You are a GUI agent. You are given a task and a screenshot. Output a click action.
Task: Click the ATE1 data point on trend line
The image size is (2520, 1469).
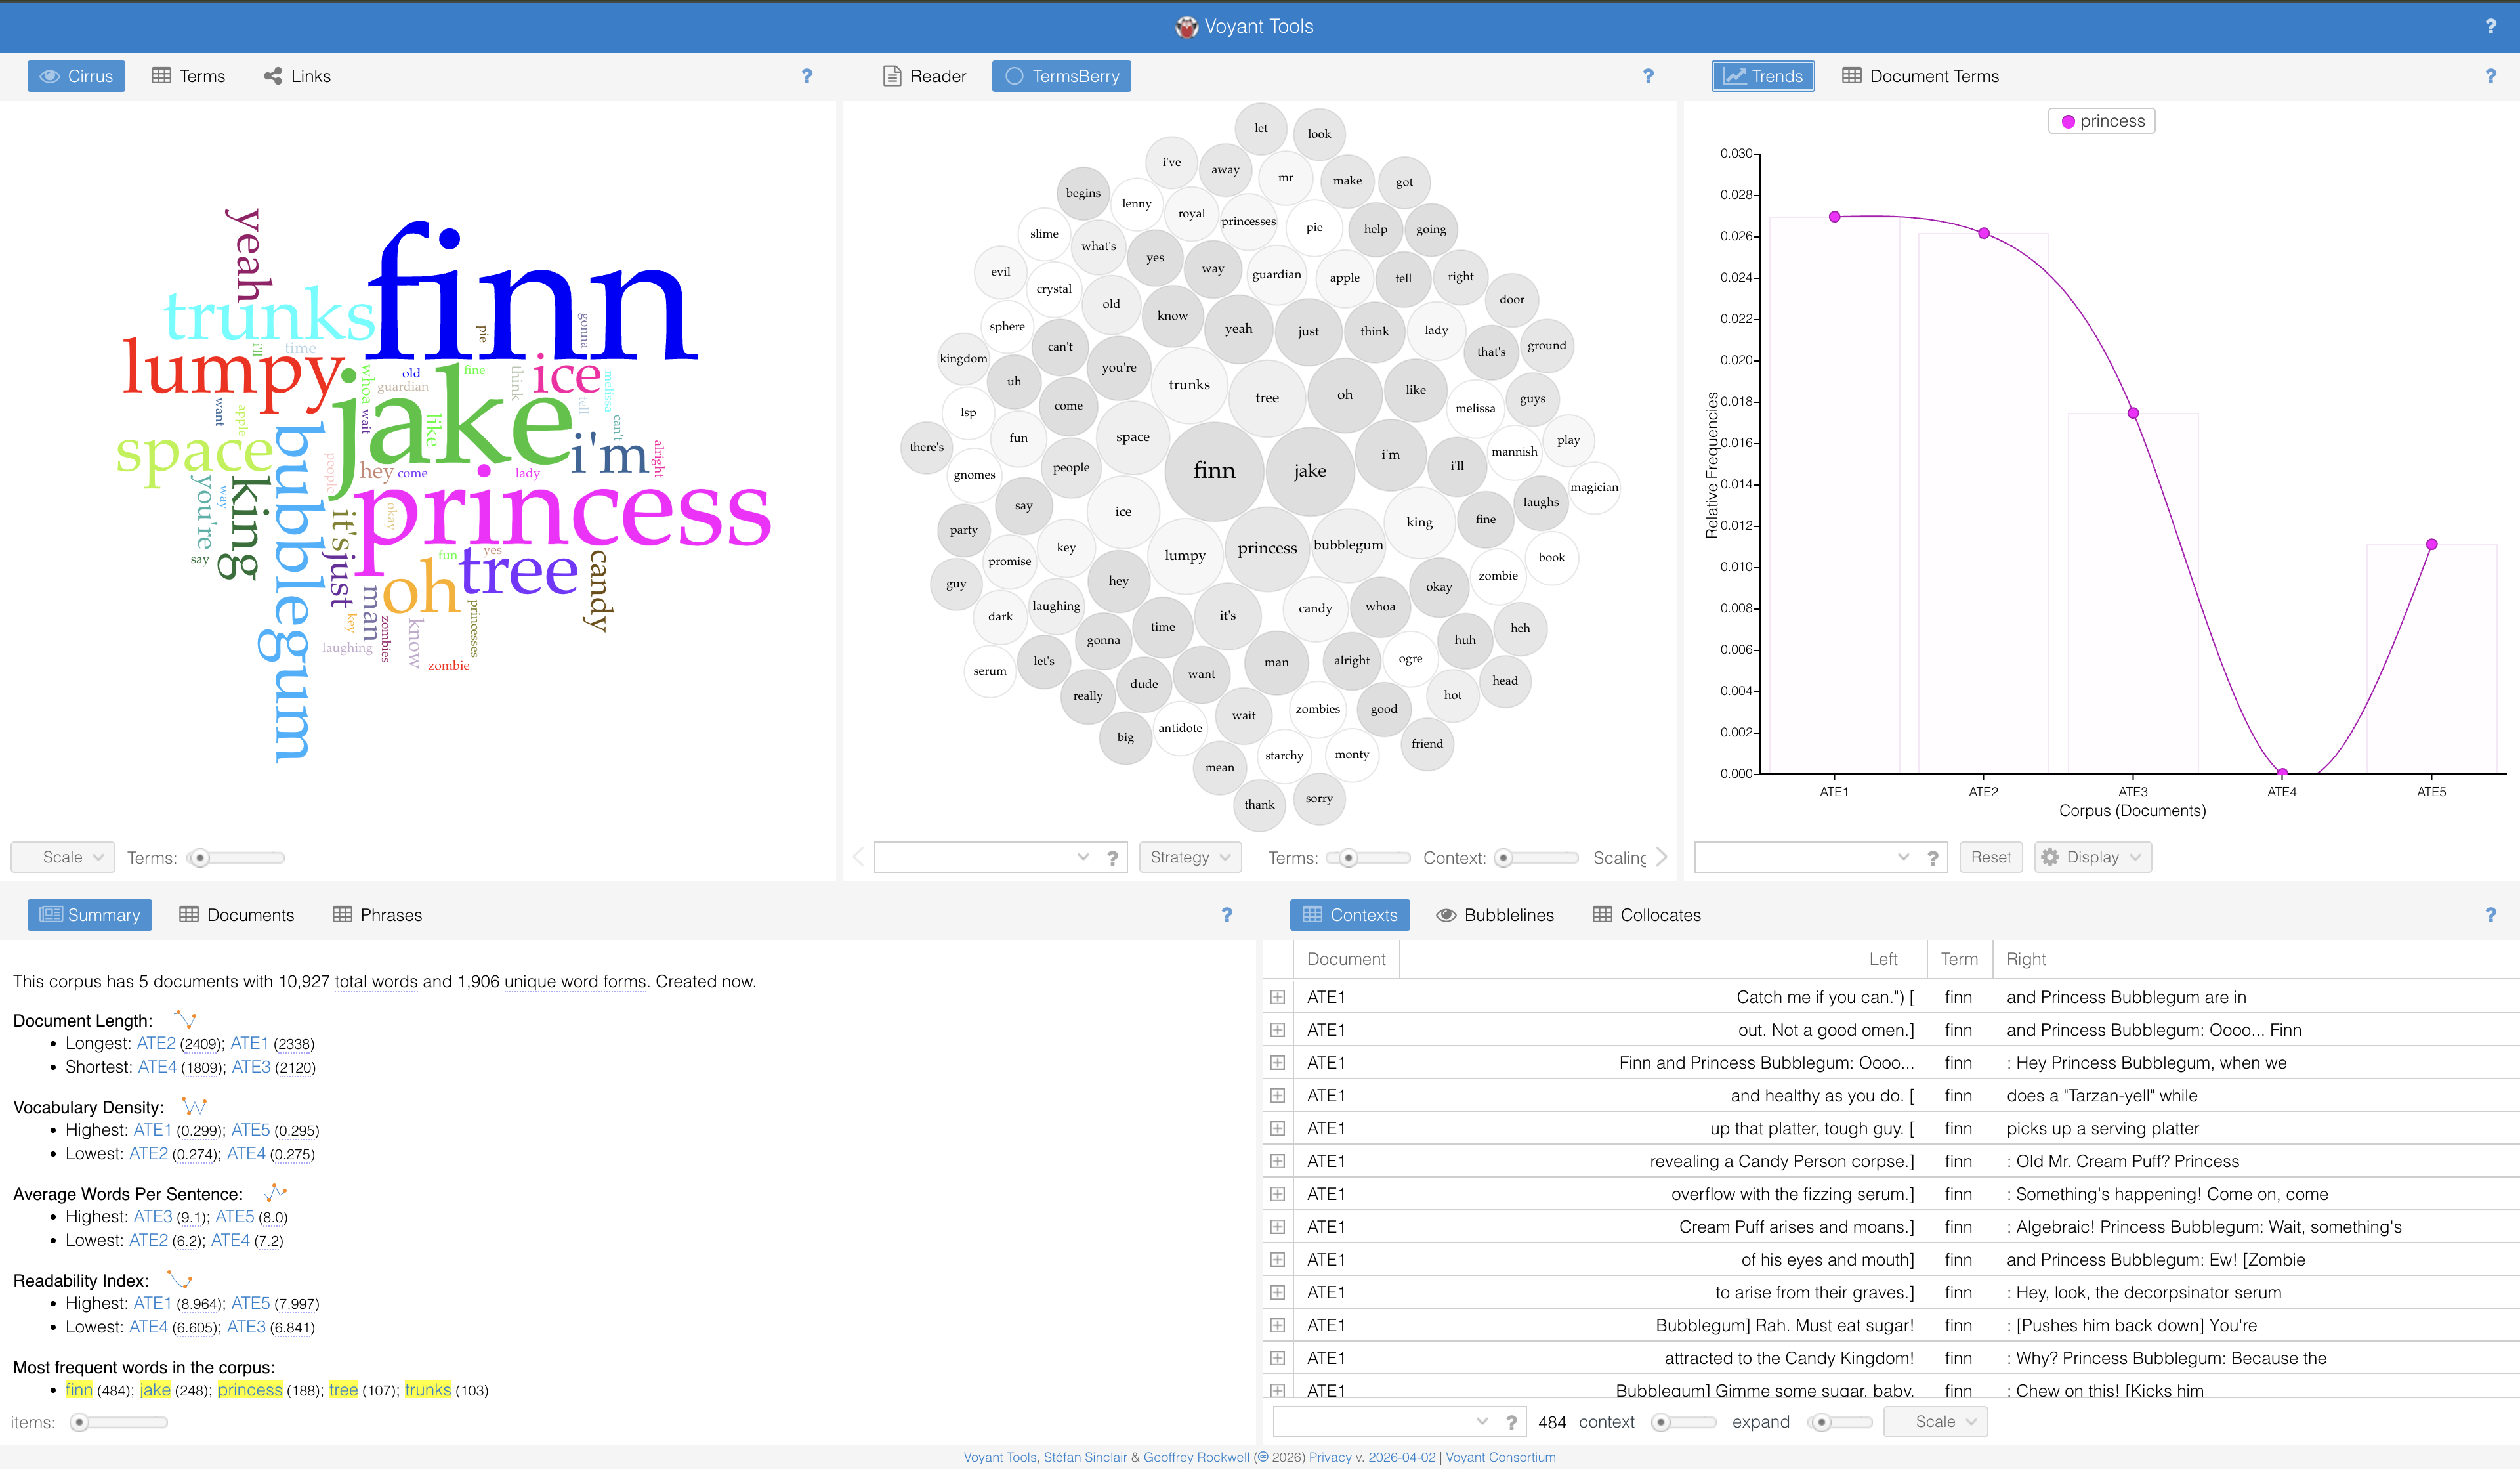click(x=1834, y=217)
